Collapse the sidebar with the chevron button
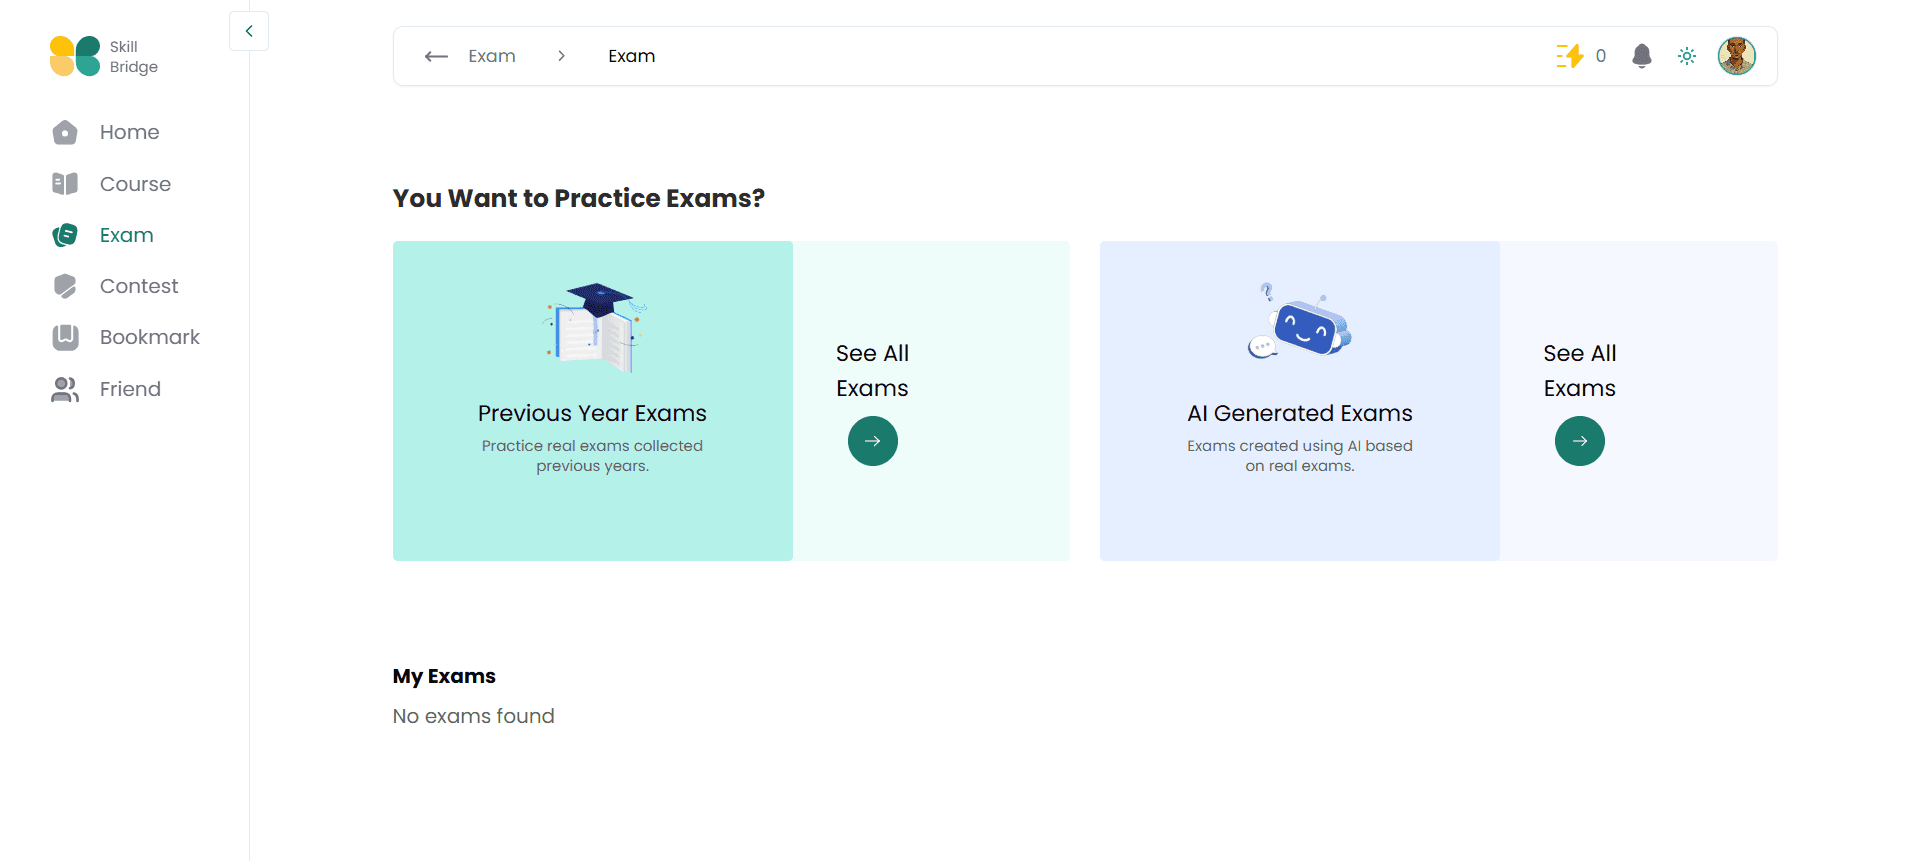 (249, 31)
